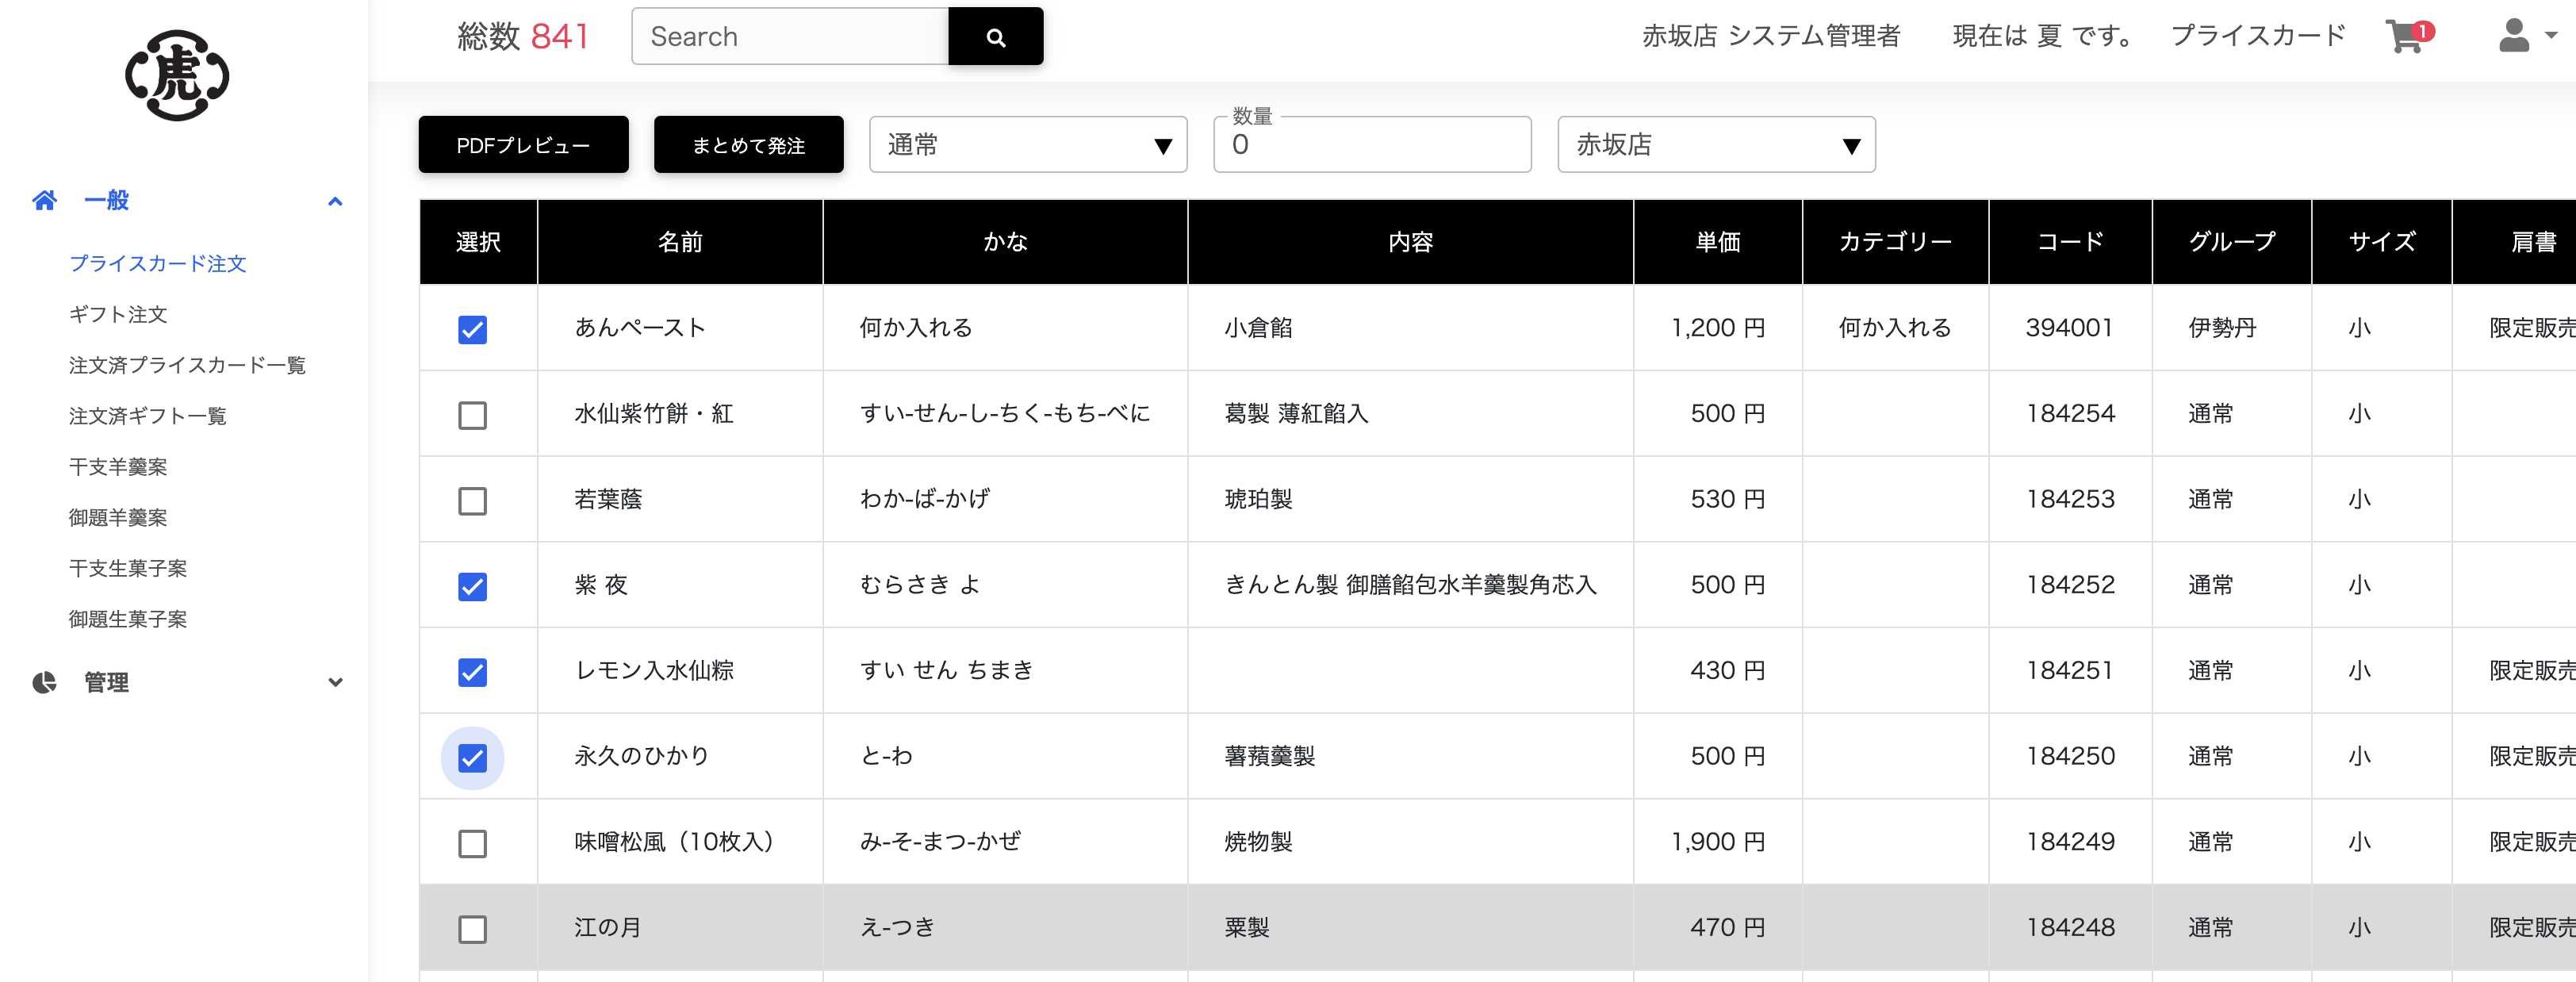Check the 水仙紫竹餅・紅 row checkbox
The width and height of the screenshot is (2576, 982).
tap(472, 415)
